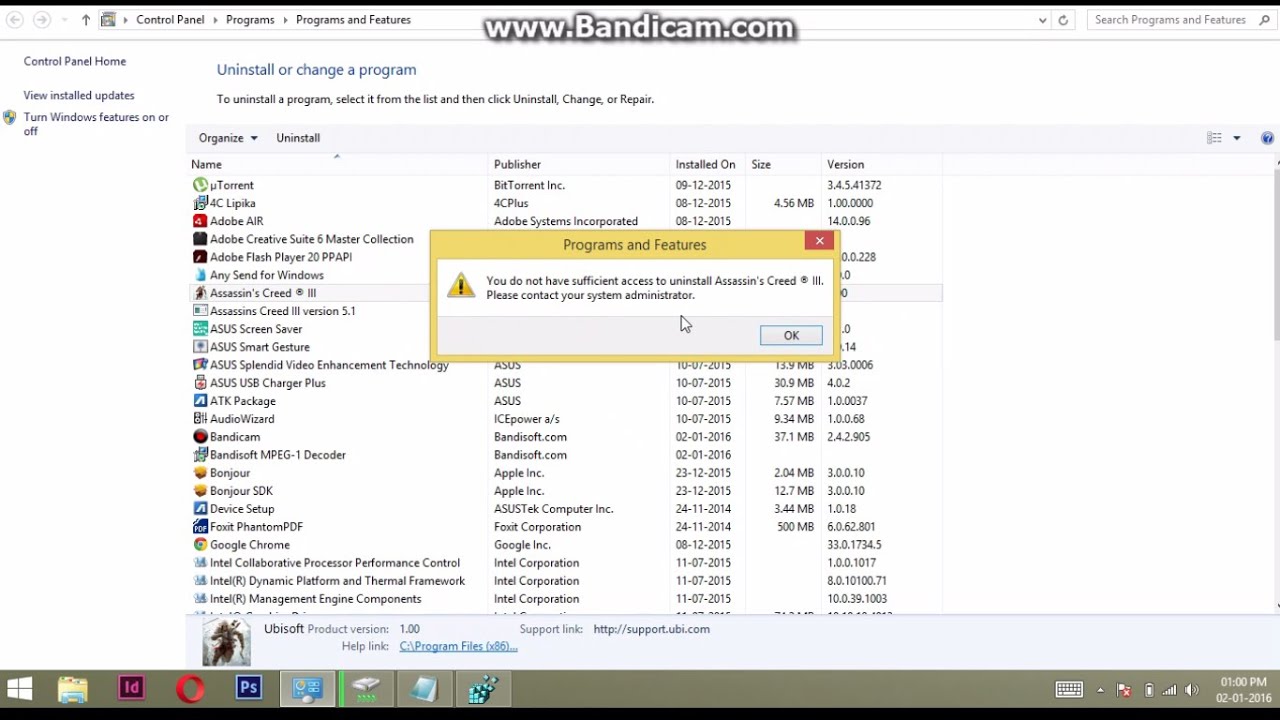The image size is (1280, 720).
Task: Click the µTorrent program icon
Action: point(200,185)
